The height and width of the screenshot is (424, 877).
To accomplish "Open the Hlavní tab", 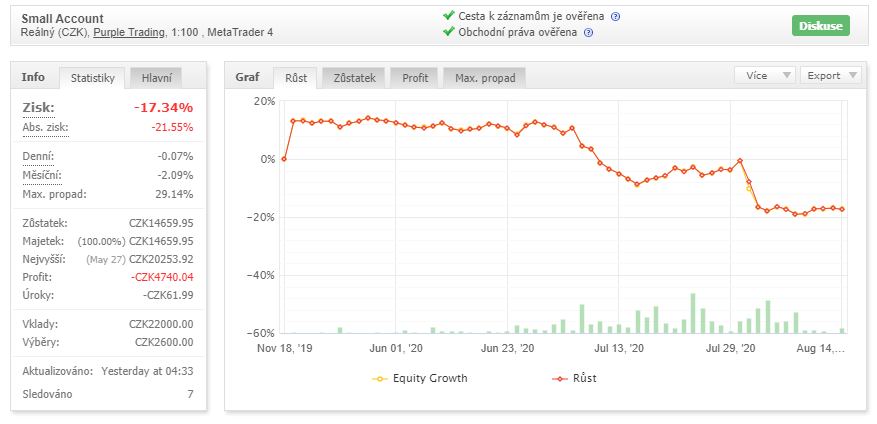I will point(156,78).
